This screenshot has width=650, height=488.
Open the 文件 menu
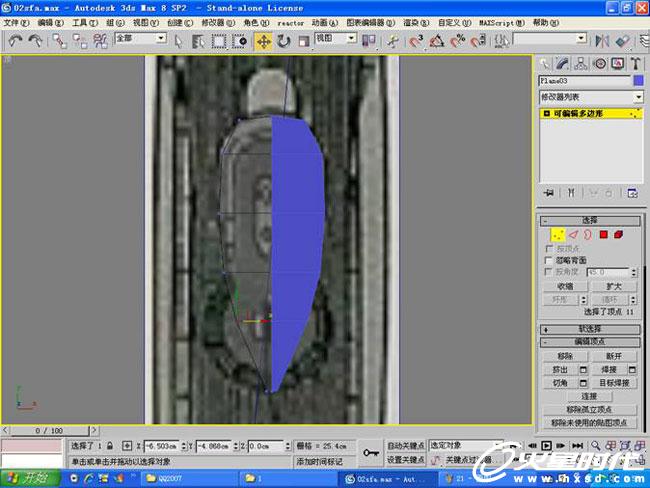pyautogui.click(x=16, y=23)
